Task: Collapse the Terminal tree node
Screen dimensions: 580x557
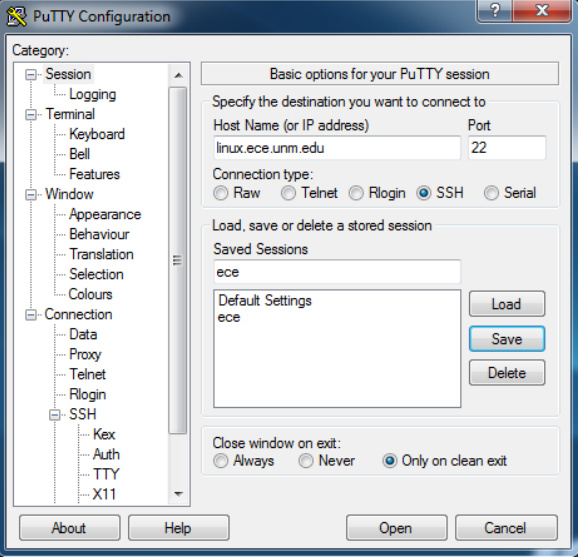Action: pos(31,115)
